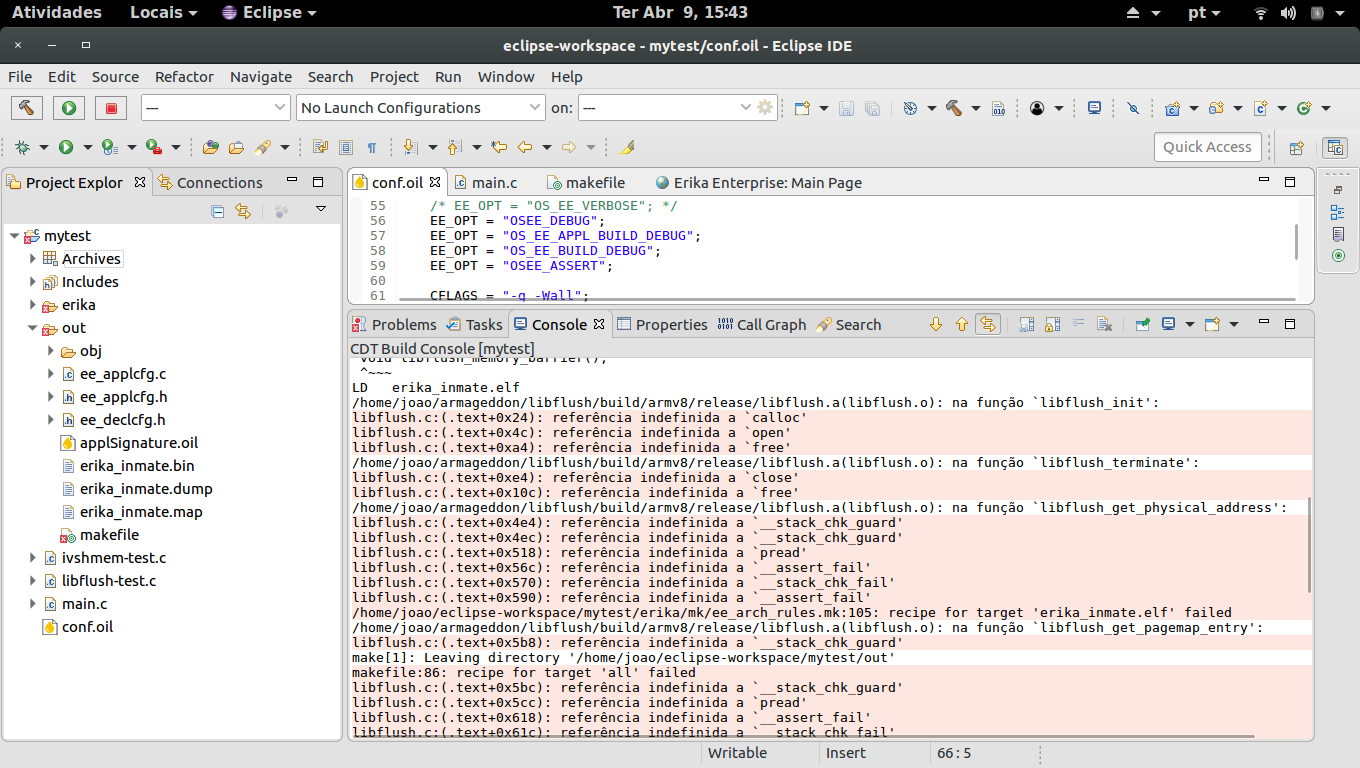
Task: Click the Open Terminal monitor icon
Action: point(1095,108)
